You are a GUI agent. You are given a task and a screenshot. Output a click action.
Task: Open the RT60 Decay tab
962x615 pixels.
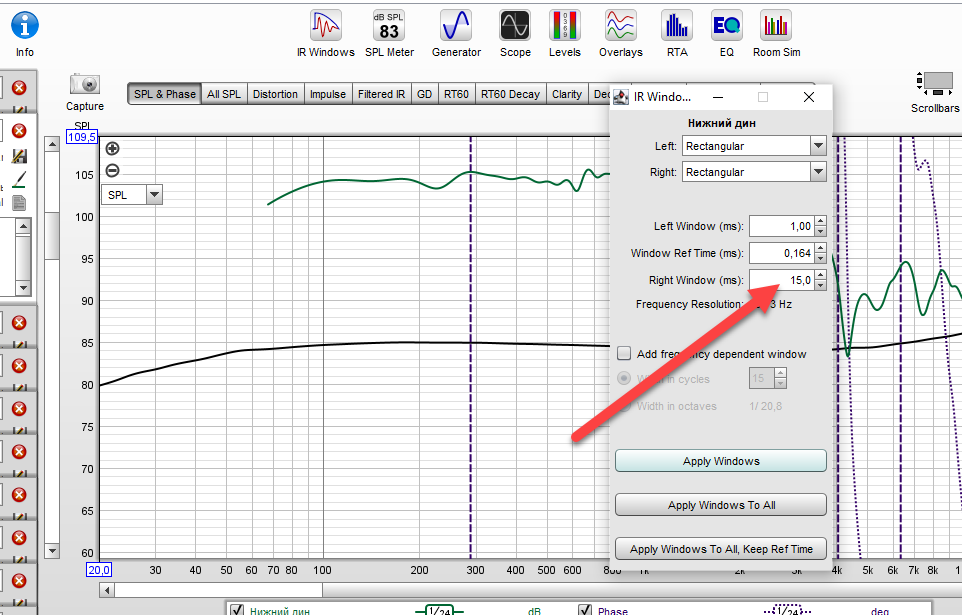click(510, 94)
